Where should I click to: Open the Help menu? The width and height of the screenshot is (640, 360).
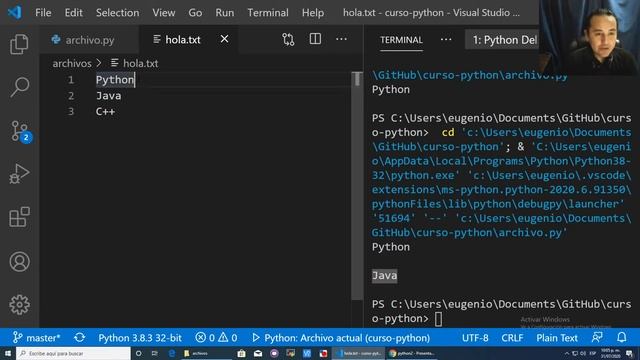[x=313, y=13]
